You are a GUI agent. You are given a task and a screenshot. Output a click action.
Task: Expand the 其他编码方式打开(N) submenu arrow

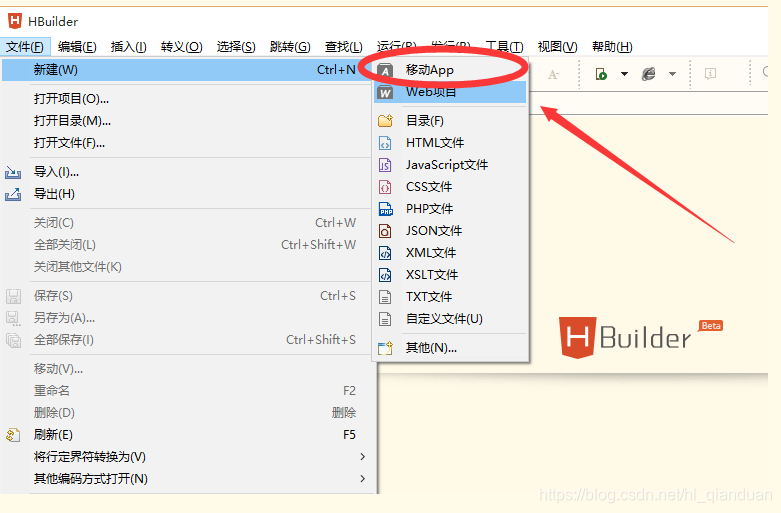pos(363,479)
